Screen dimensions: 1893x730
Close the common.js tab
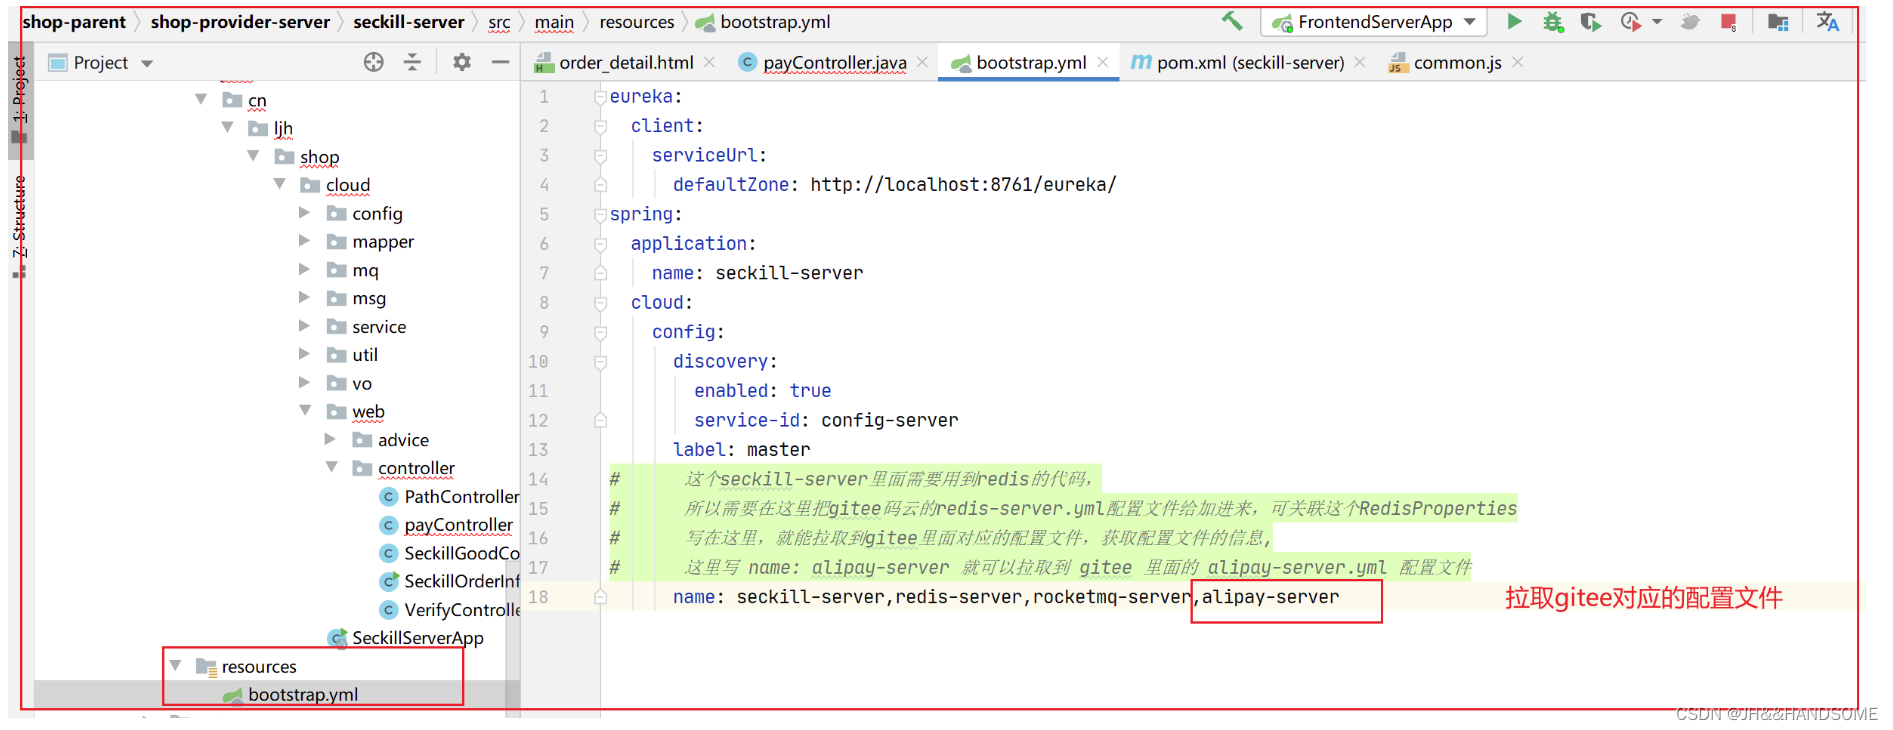(x=1517, y=62)
